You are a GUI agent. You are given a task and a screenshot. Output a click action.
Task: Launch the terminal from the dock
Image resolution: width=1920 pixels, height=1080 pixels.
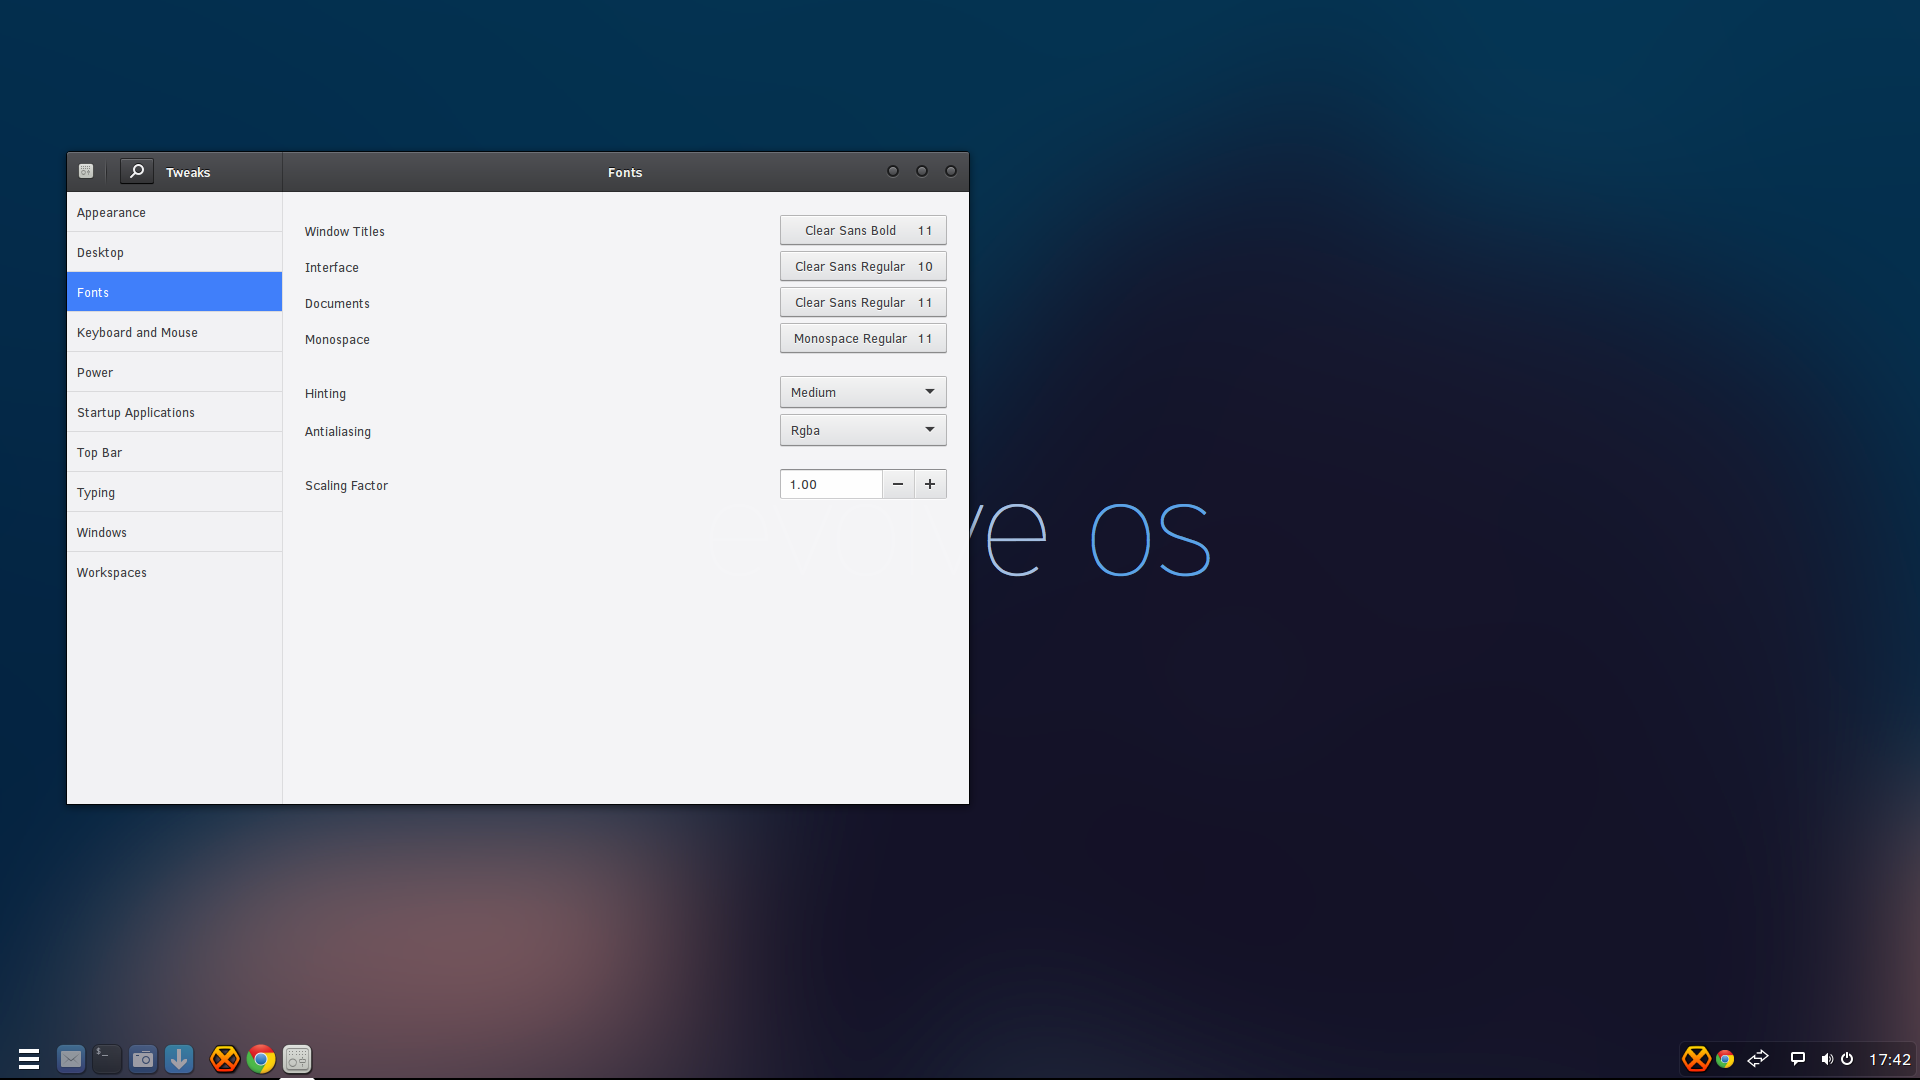(x=107, y=1058)
